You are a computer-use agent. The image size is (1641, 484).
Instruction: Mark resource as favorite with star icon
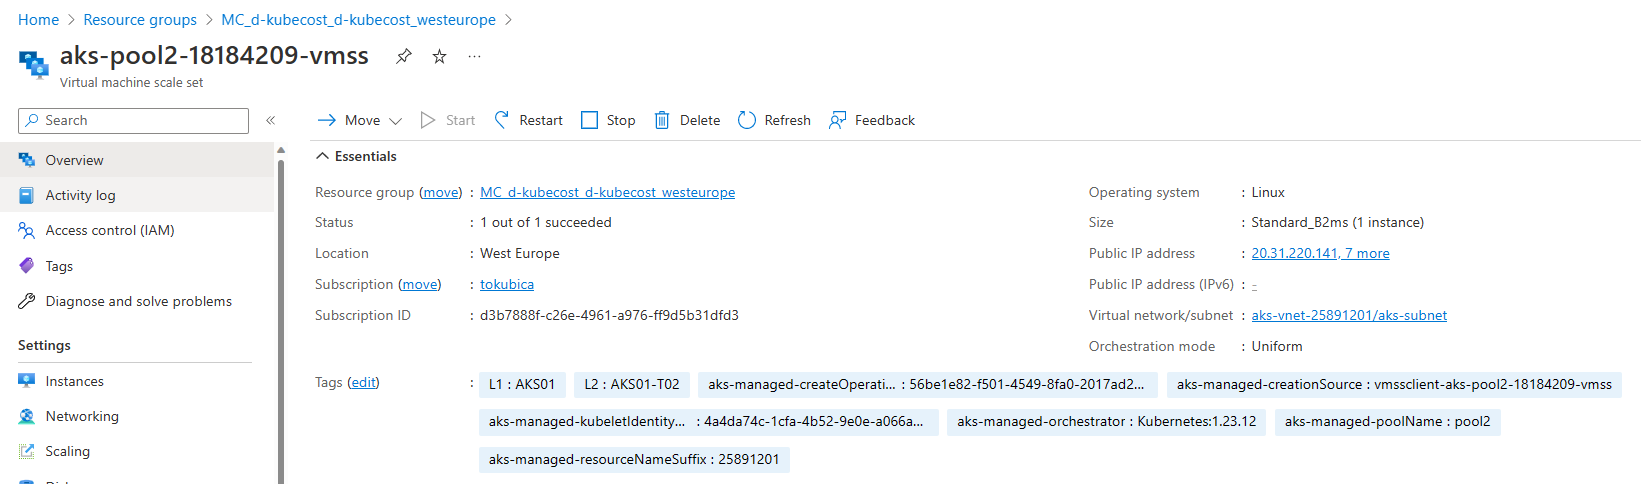439,56
